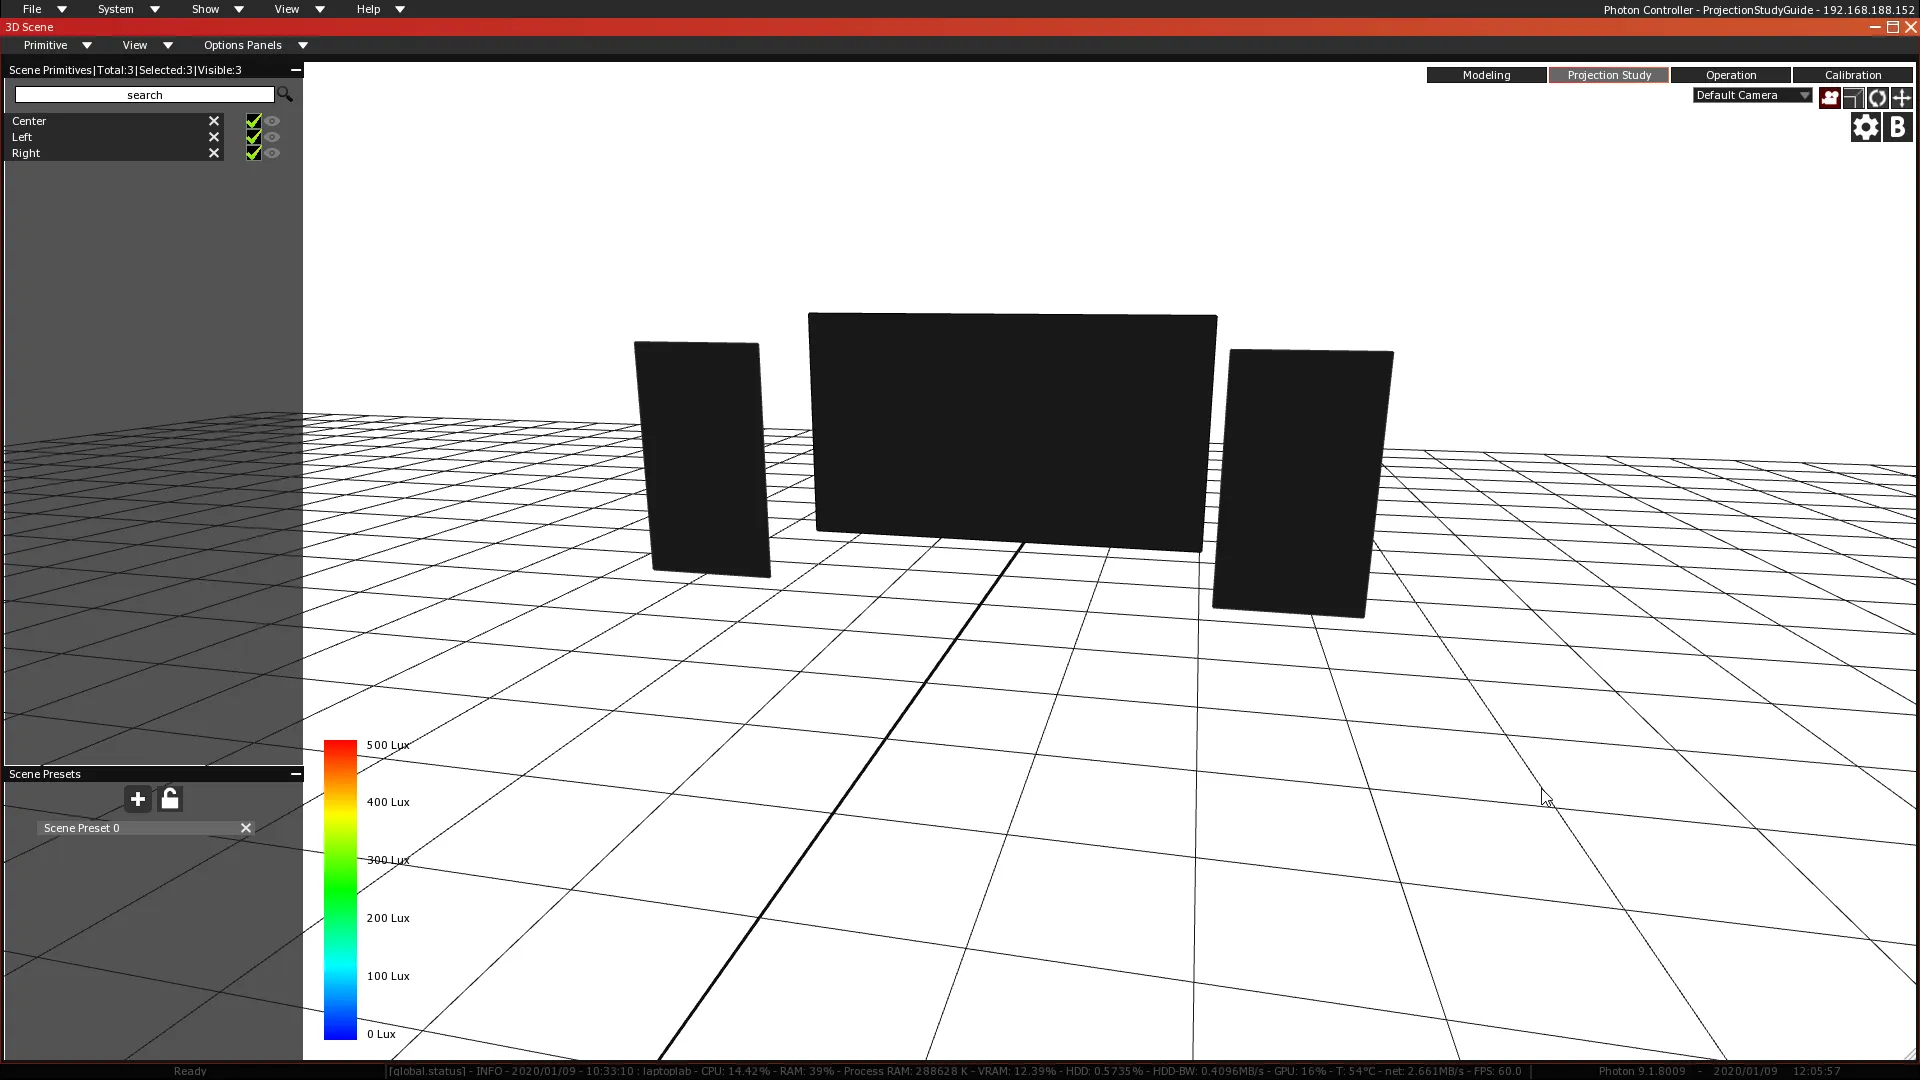Switch to the Projection Study tab

click(x=1609, y=75)
